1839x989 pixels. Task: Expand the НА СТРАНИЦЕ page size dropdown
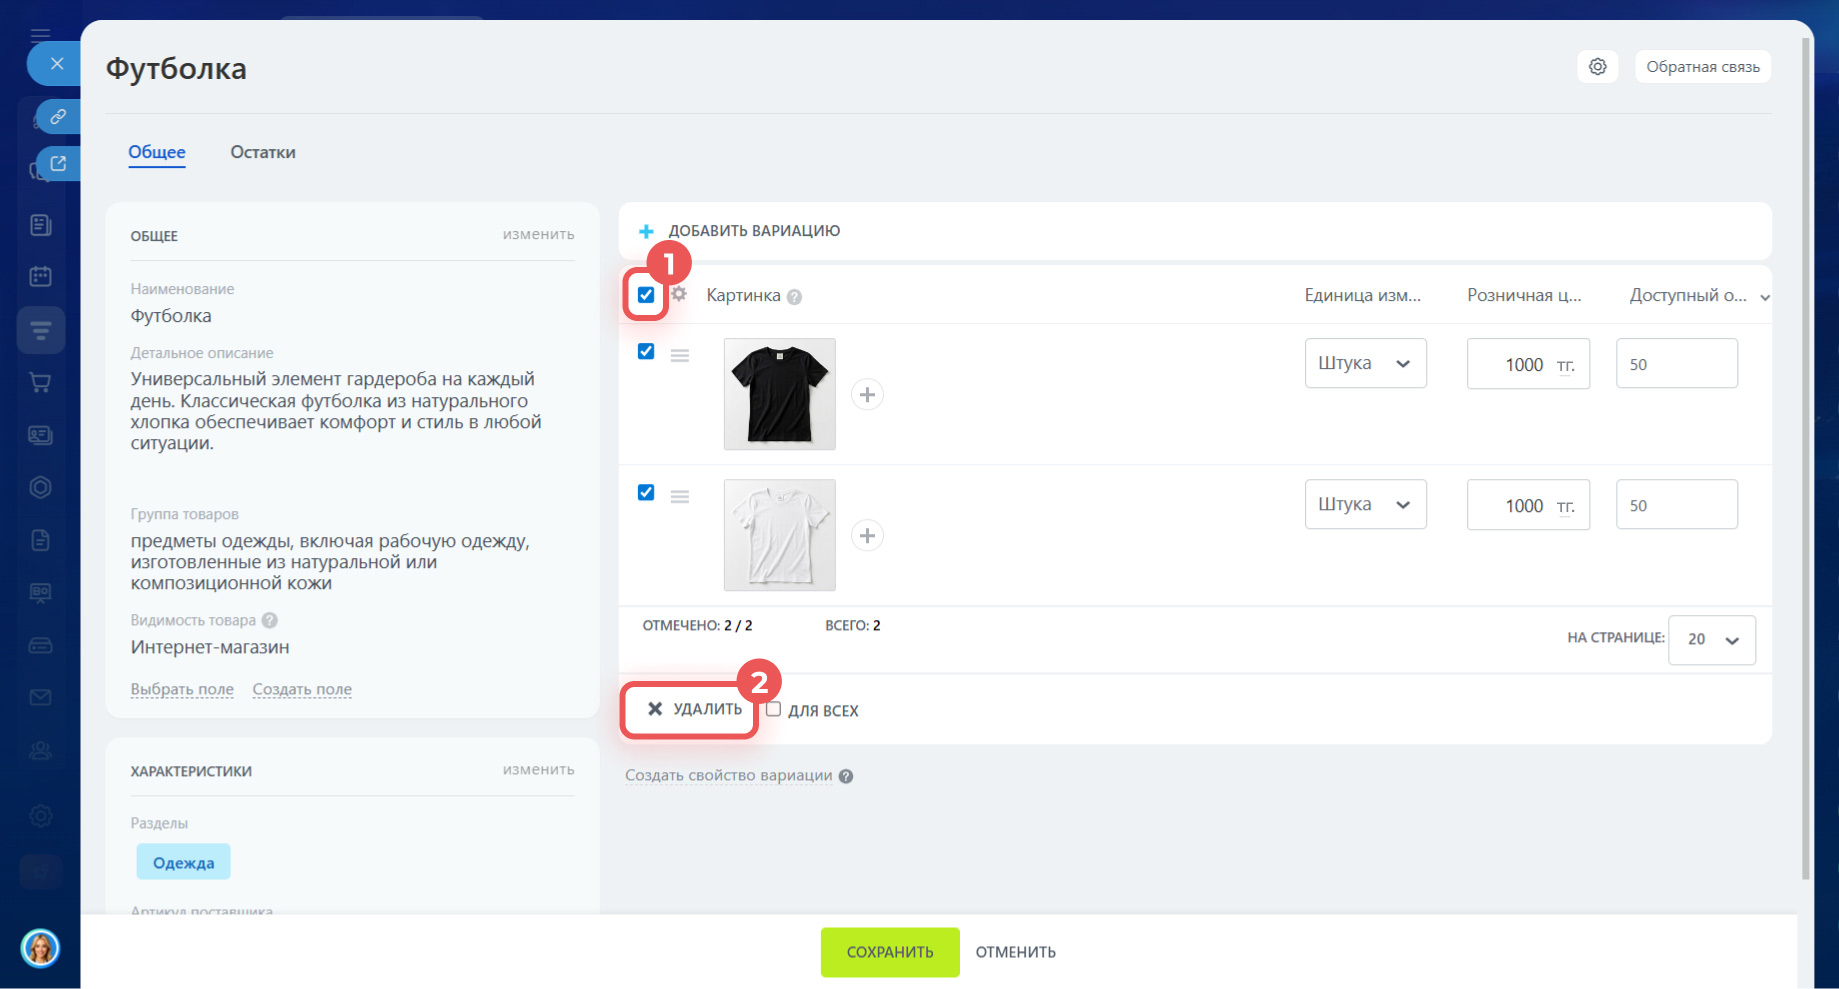click(1711, 640)
